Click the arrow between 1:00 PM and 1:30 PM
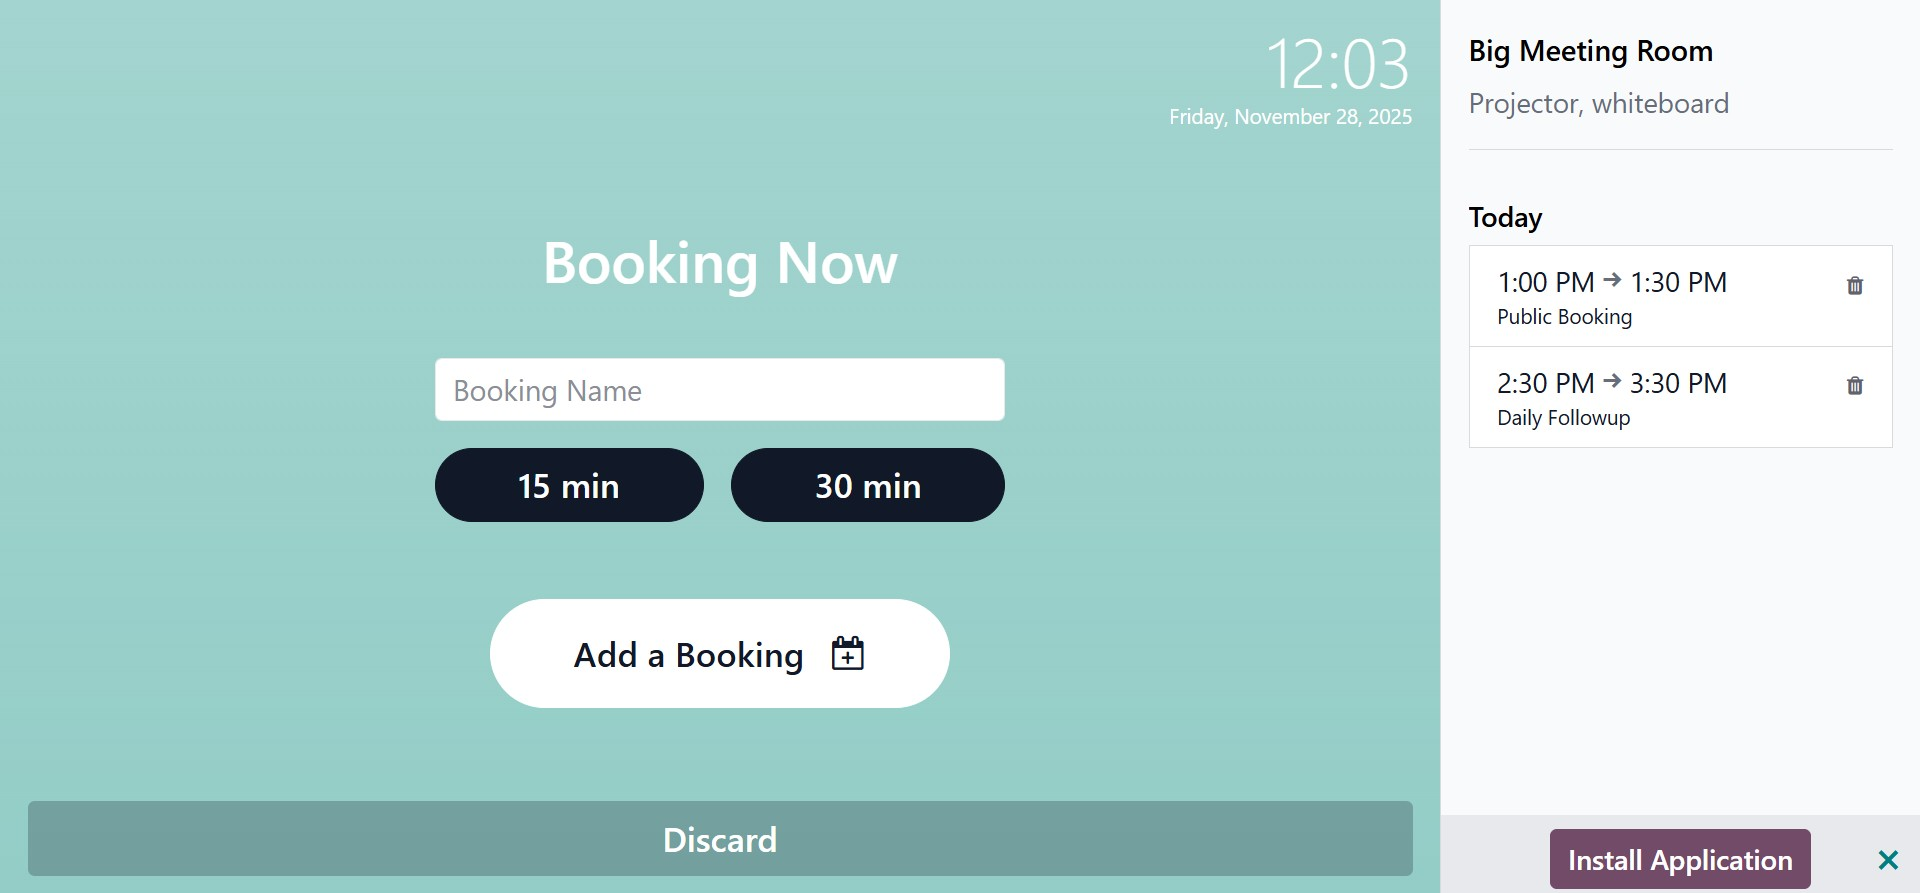 tap(1612, 281)
